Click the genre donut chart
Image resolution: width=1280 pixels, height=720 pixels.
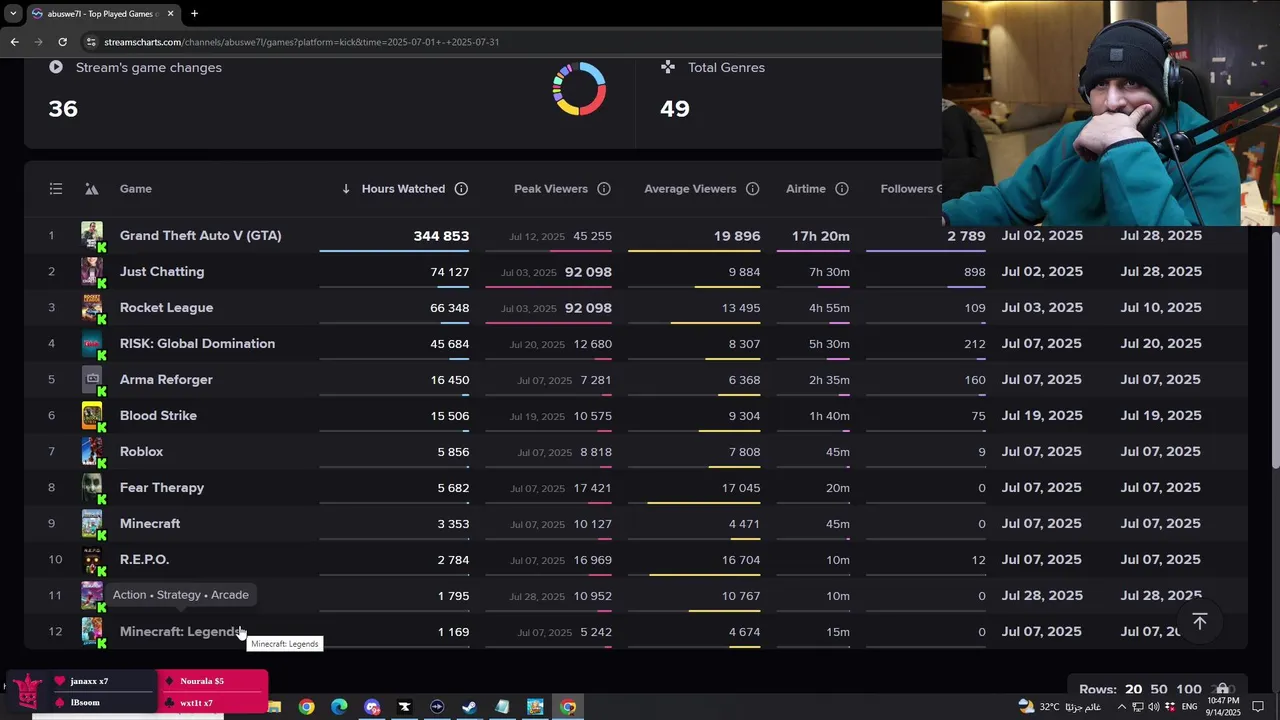(579, 89)
